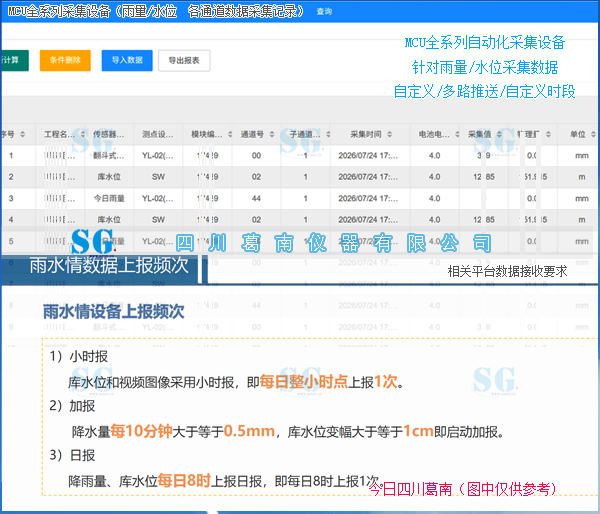600x514 pixels.
Task: Click the unit m cell in row 2
Action: tap(582, 177)
